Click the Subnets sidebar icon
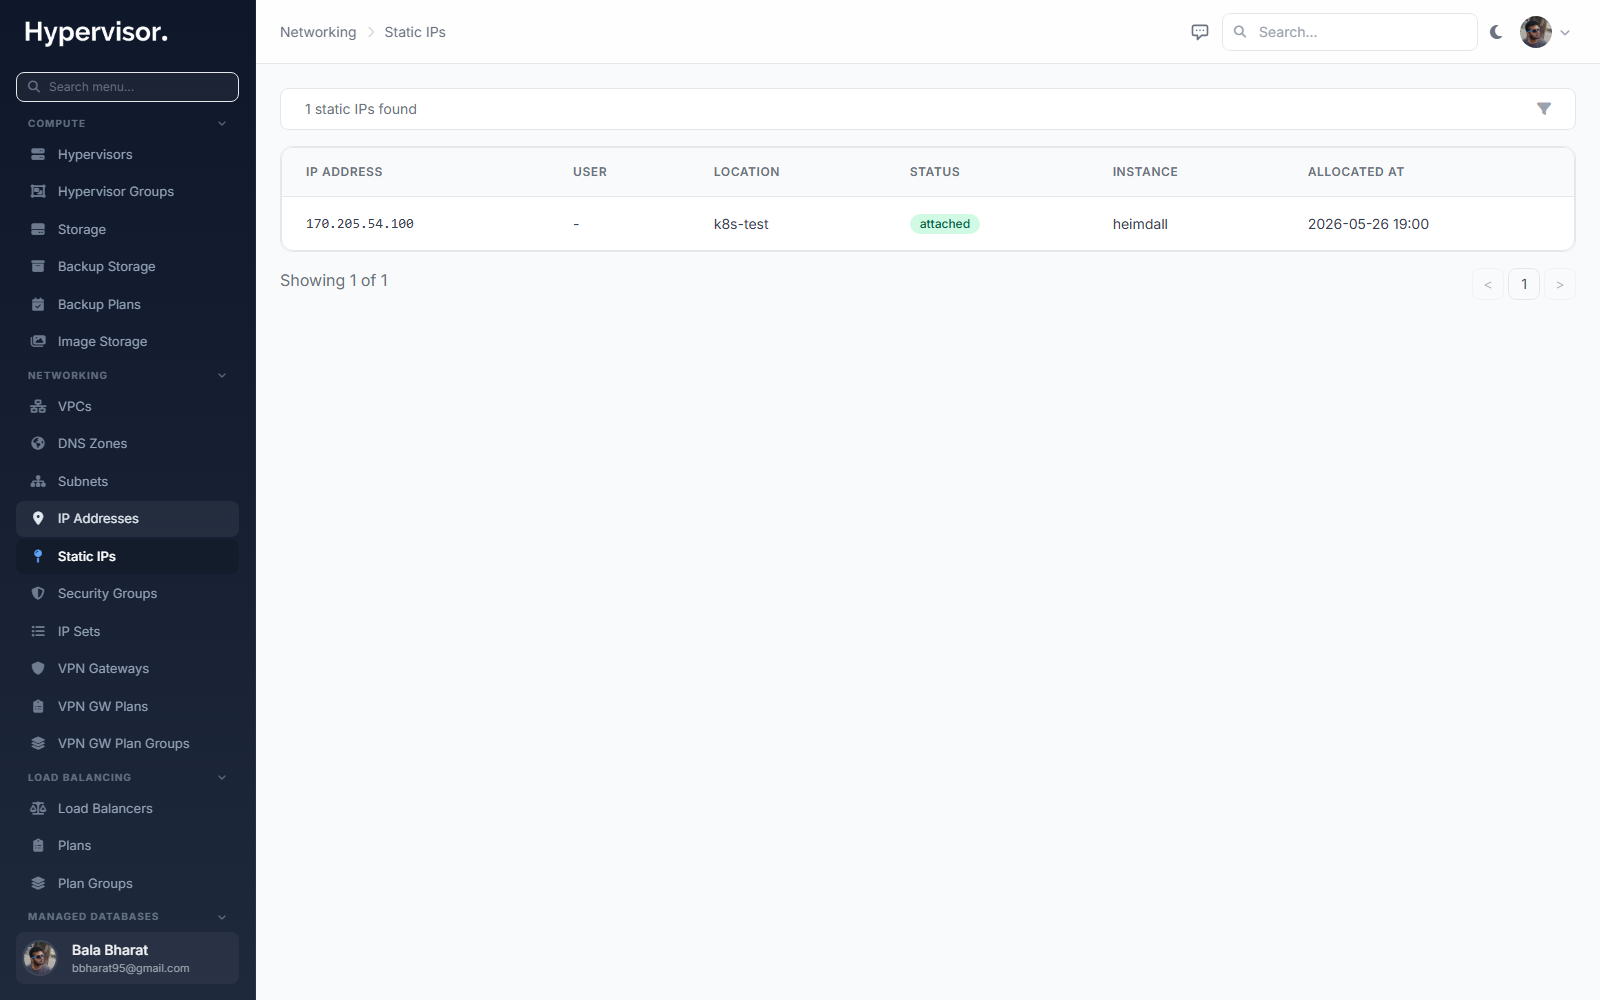1600x1000 pixels. coord(38,481)
